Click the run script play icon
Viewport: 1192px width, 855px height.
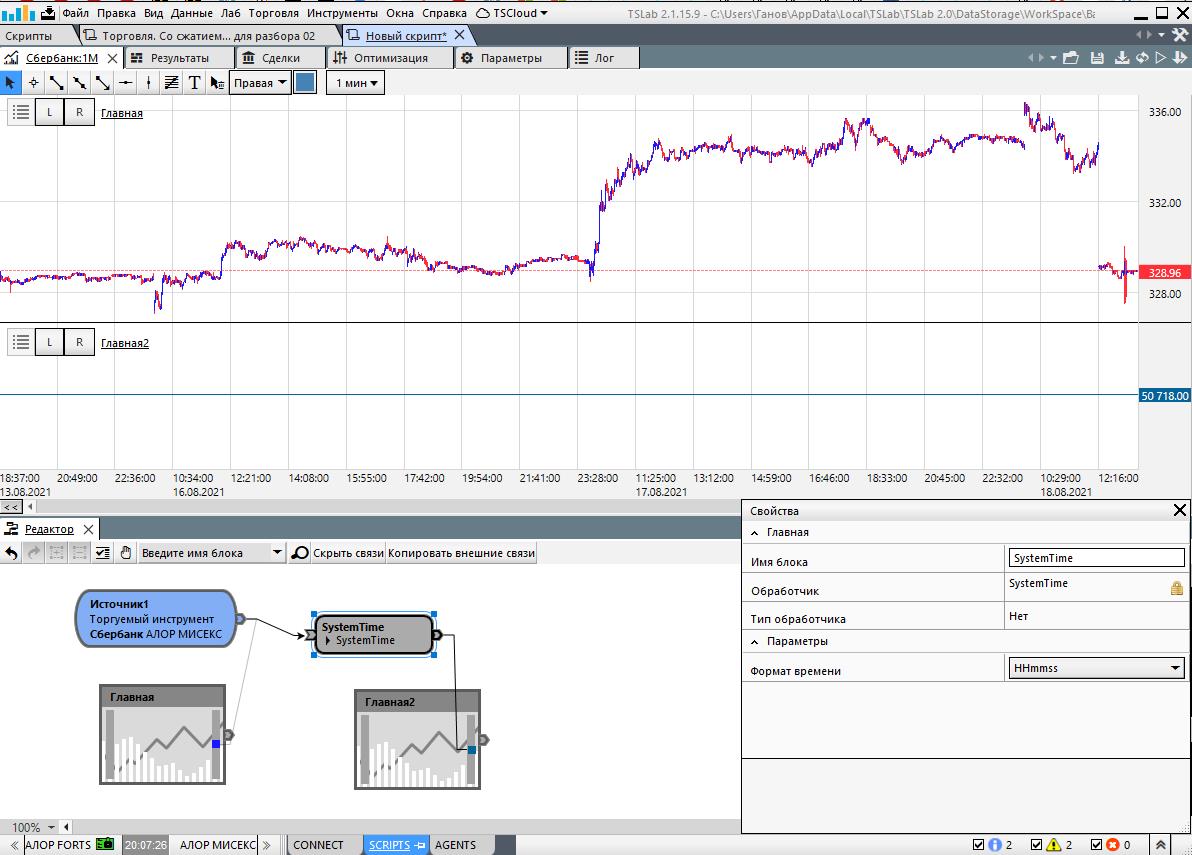(x=1160, y=58)
